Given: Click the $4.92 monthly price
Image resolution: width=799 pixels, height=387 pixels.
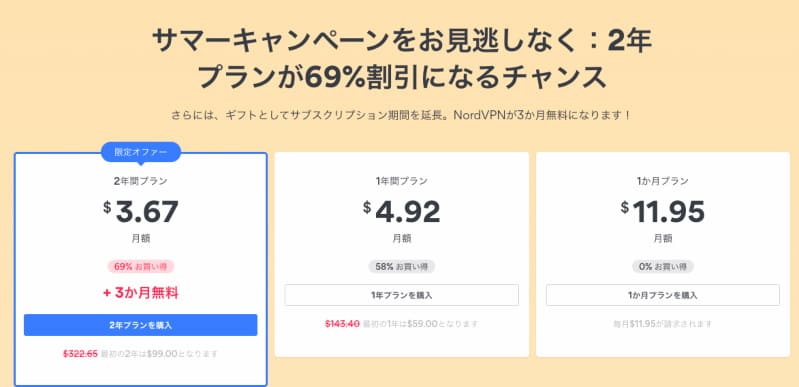Looking at the screenshot, I should 402,212.
